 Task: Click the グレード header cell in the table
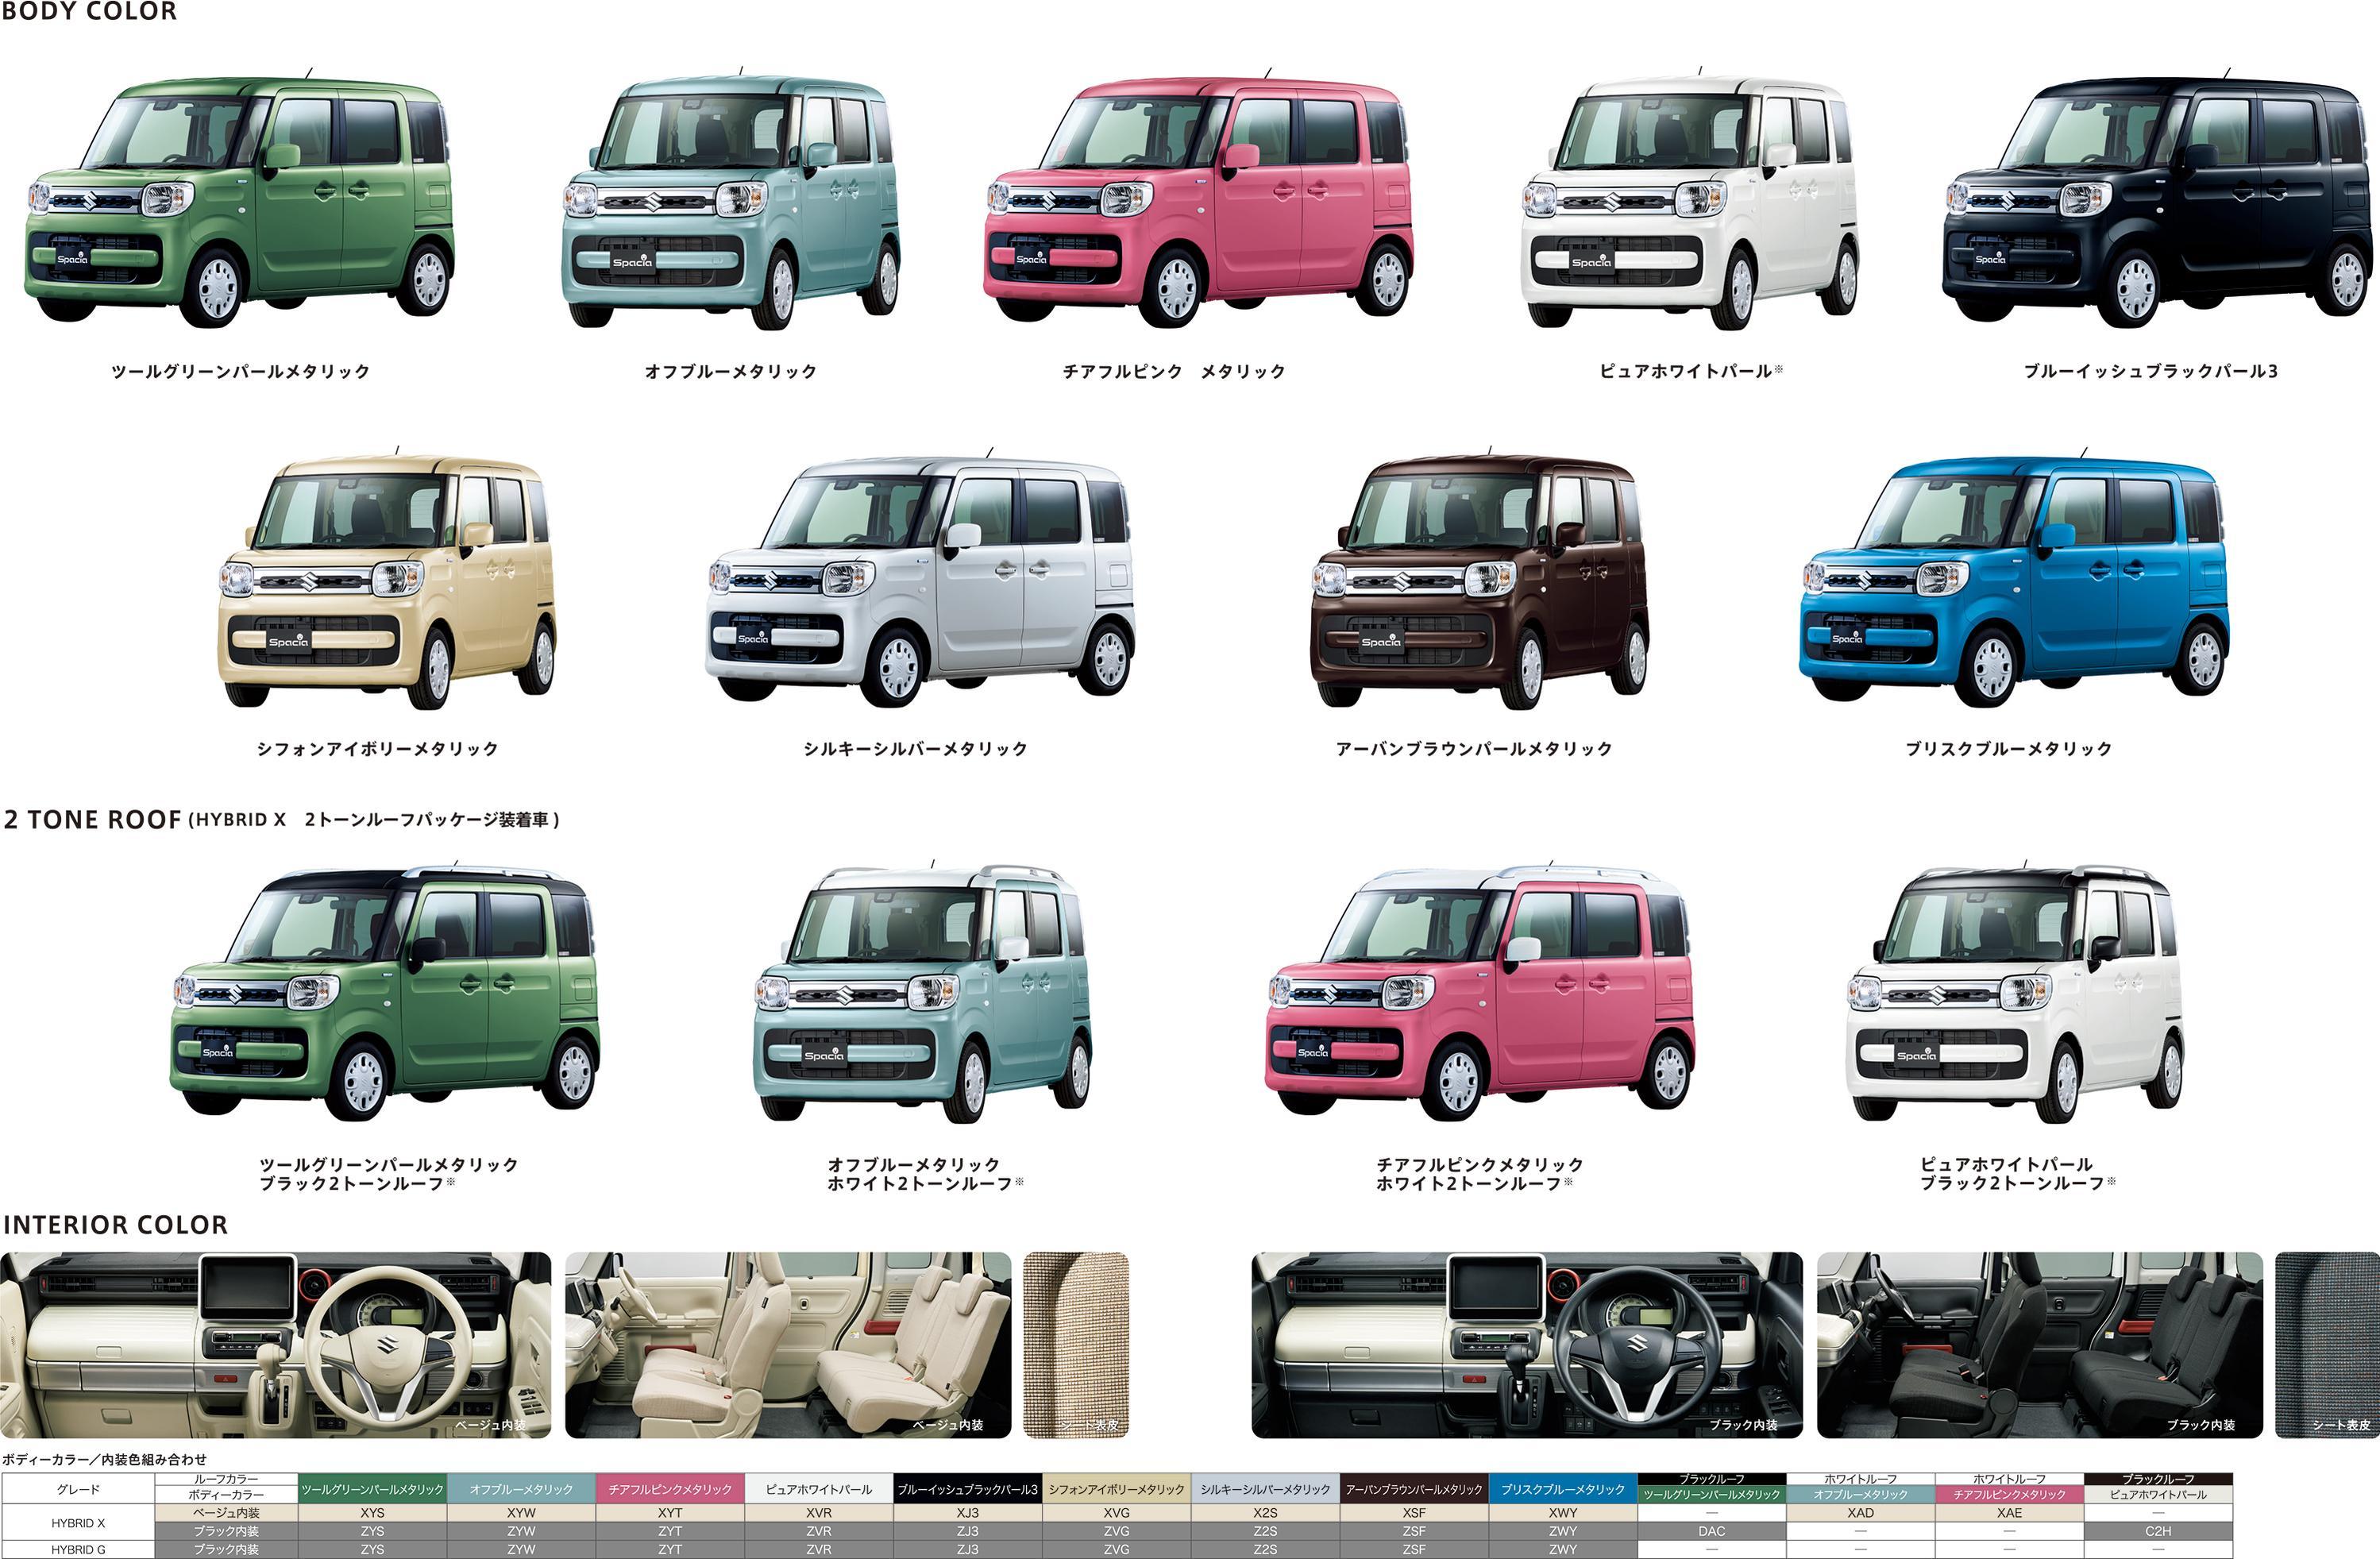(x=78, y=1489)
